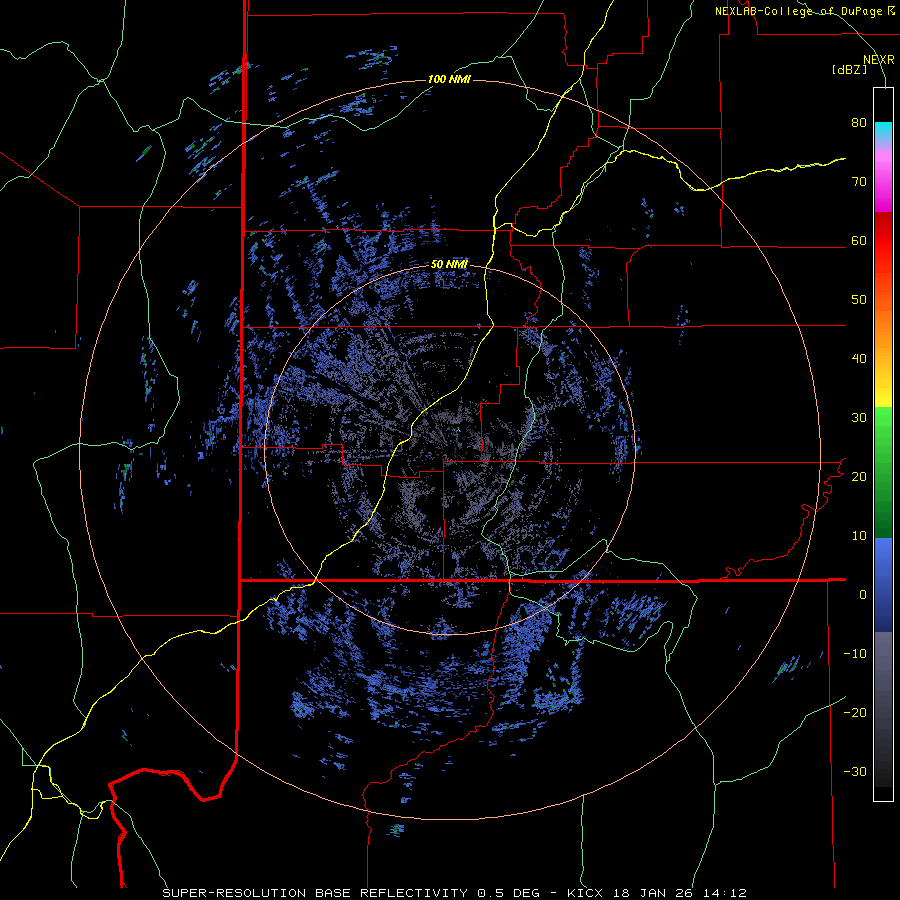The height and width of the screenshot is (900, 900).
Task: Click the 80 value on the dBZ scale
Action: [x=859, y=123]
